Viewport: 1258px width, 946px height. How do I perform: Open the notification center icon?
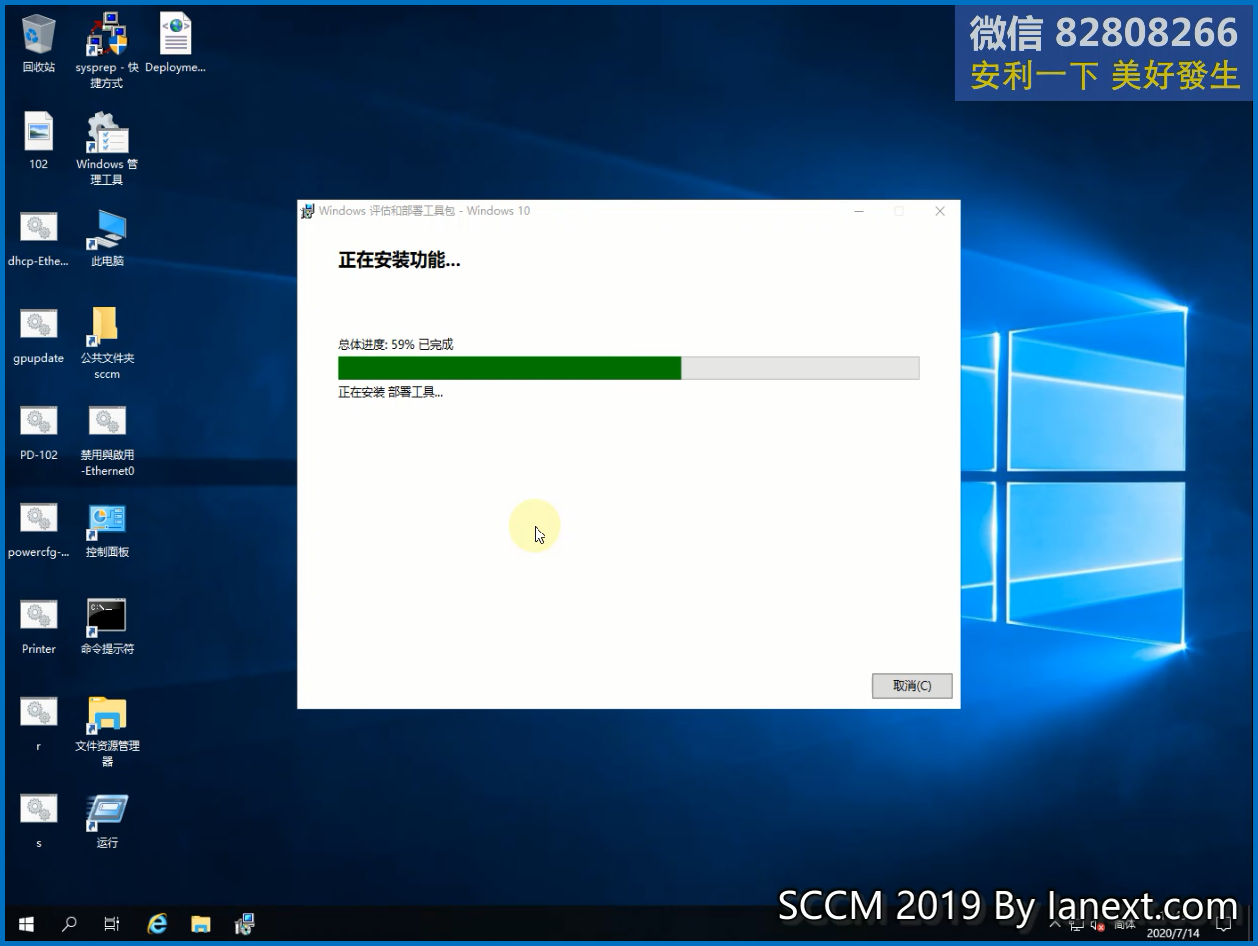[x=1222, y=925]
